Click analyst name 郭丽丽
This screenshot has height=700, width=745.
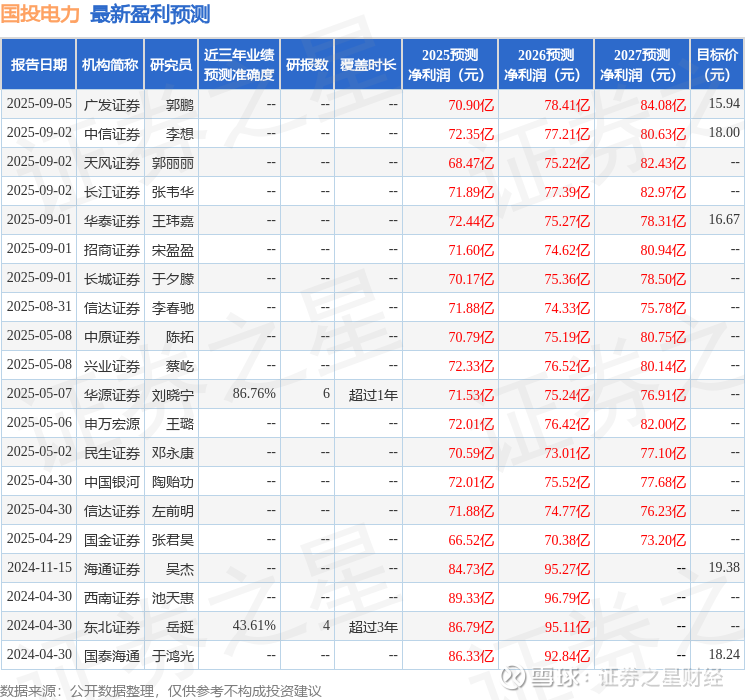pos(172,163)
